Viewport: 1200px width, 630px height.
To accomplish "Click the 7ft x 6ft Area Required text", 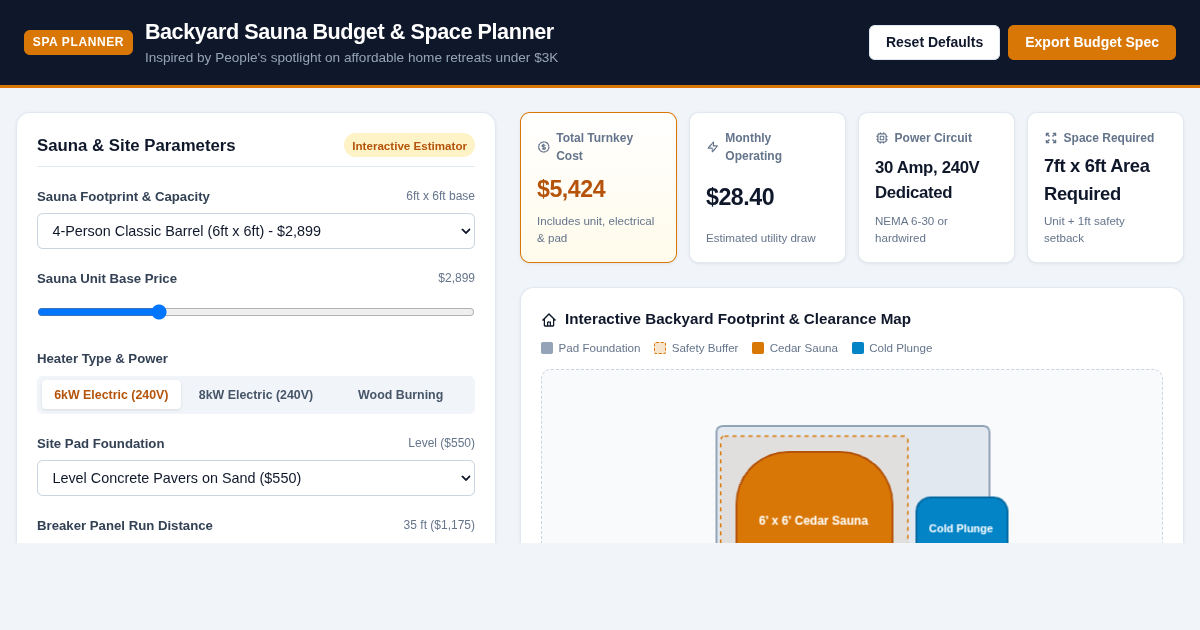I will [x=1097, y=180].
